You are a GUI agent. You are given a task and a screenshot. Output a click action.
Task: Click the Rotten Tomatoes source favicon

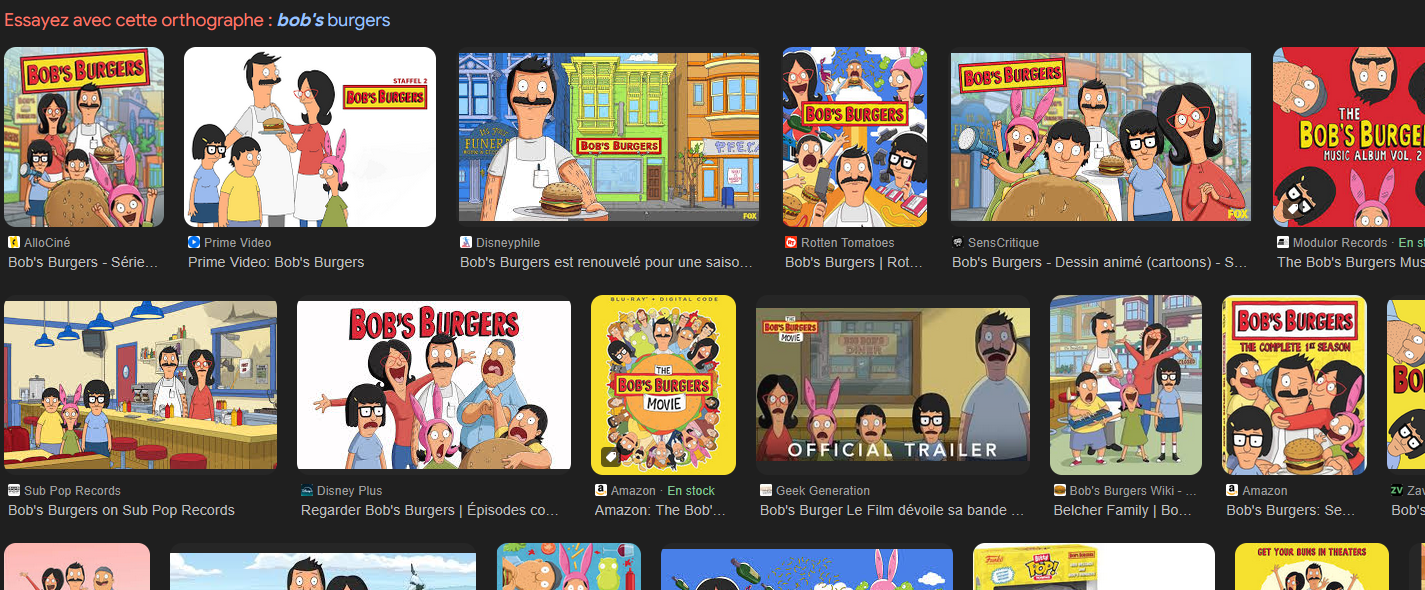791,243
